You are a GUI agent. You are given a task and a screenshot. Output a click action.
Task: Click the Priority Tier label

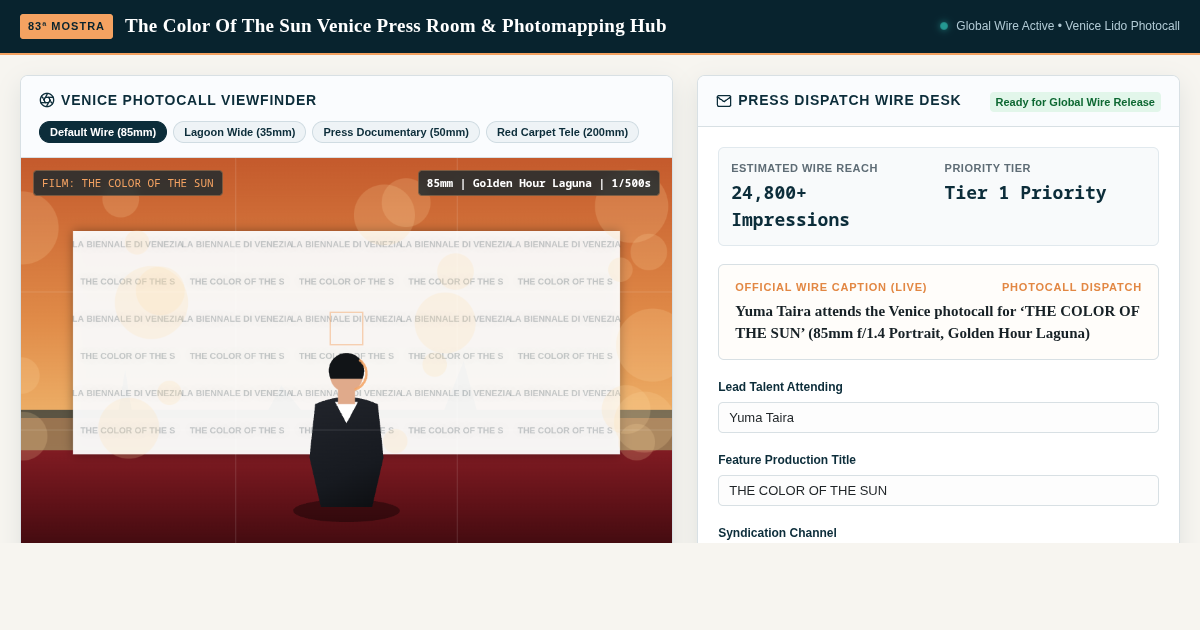pyautogui.click(x=987, y=168)
